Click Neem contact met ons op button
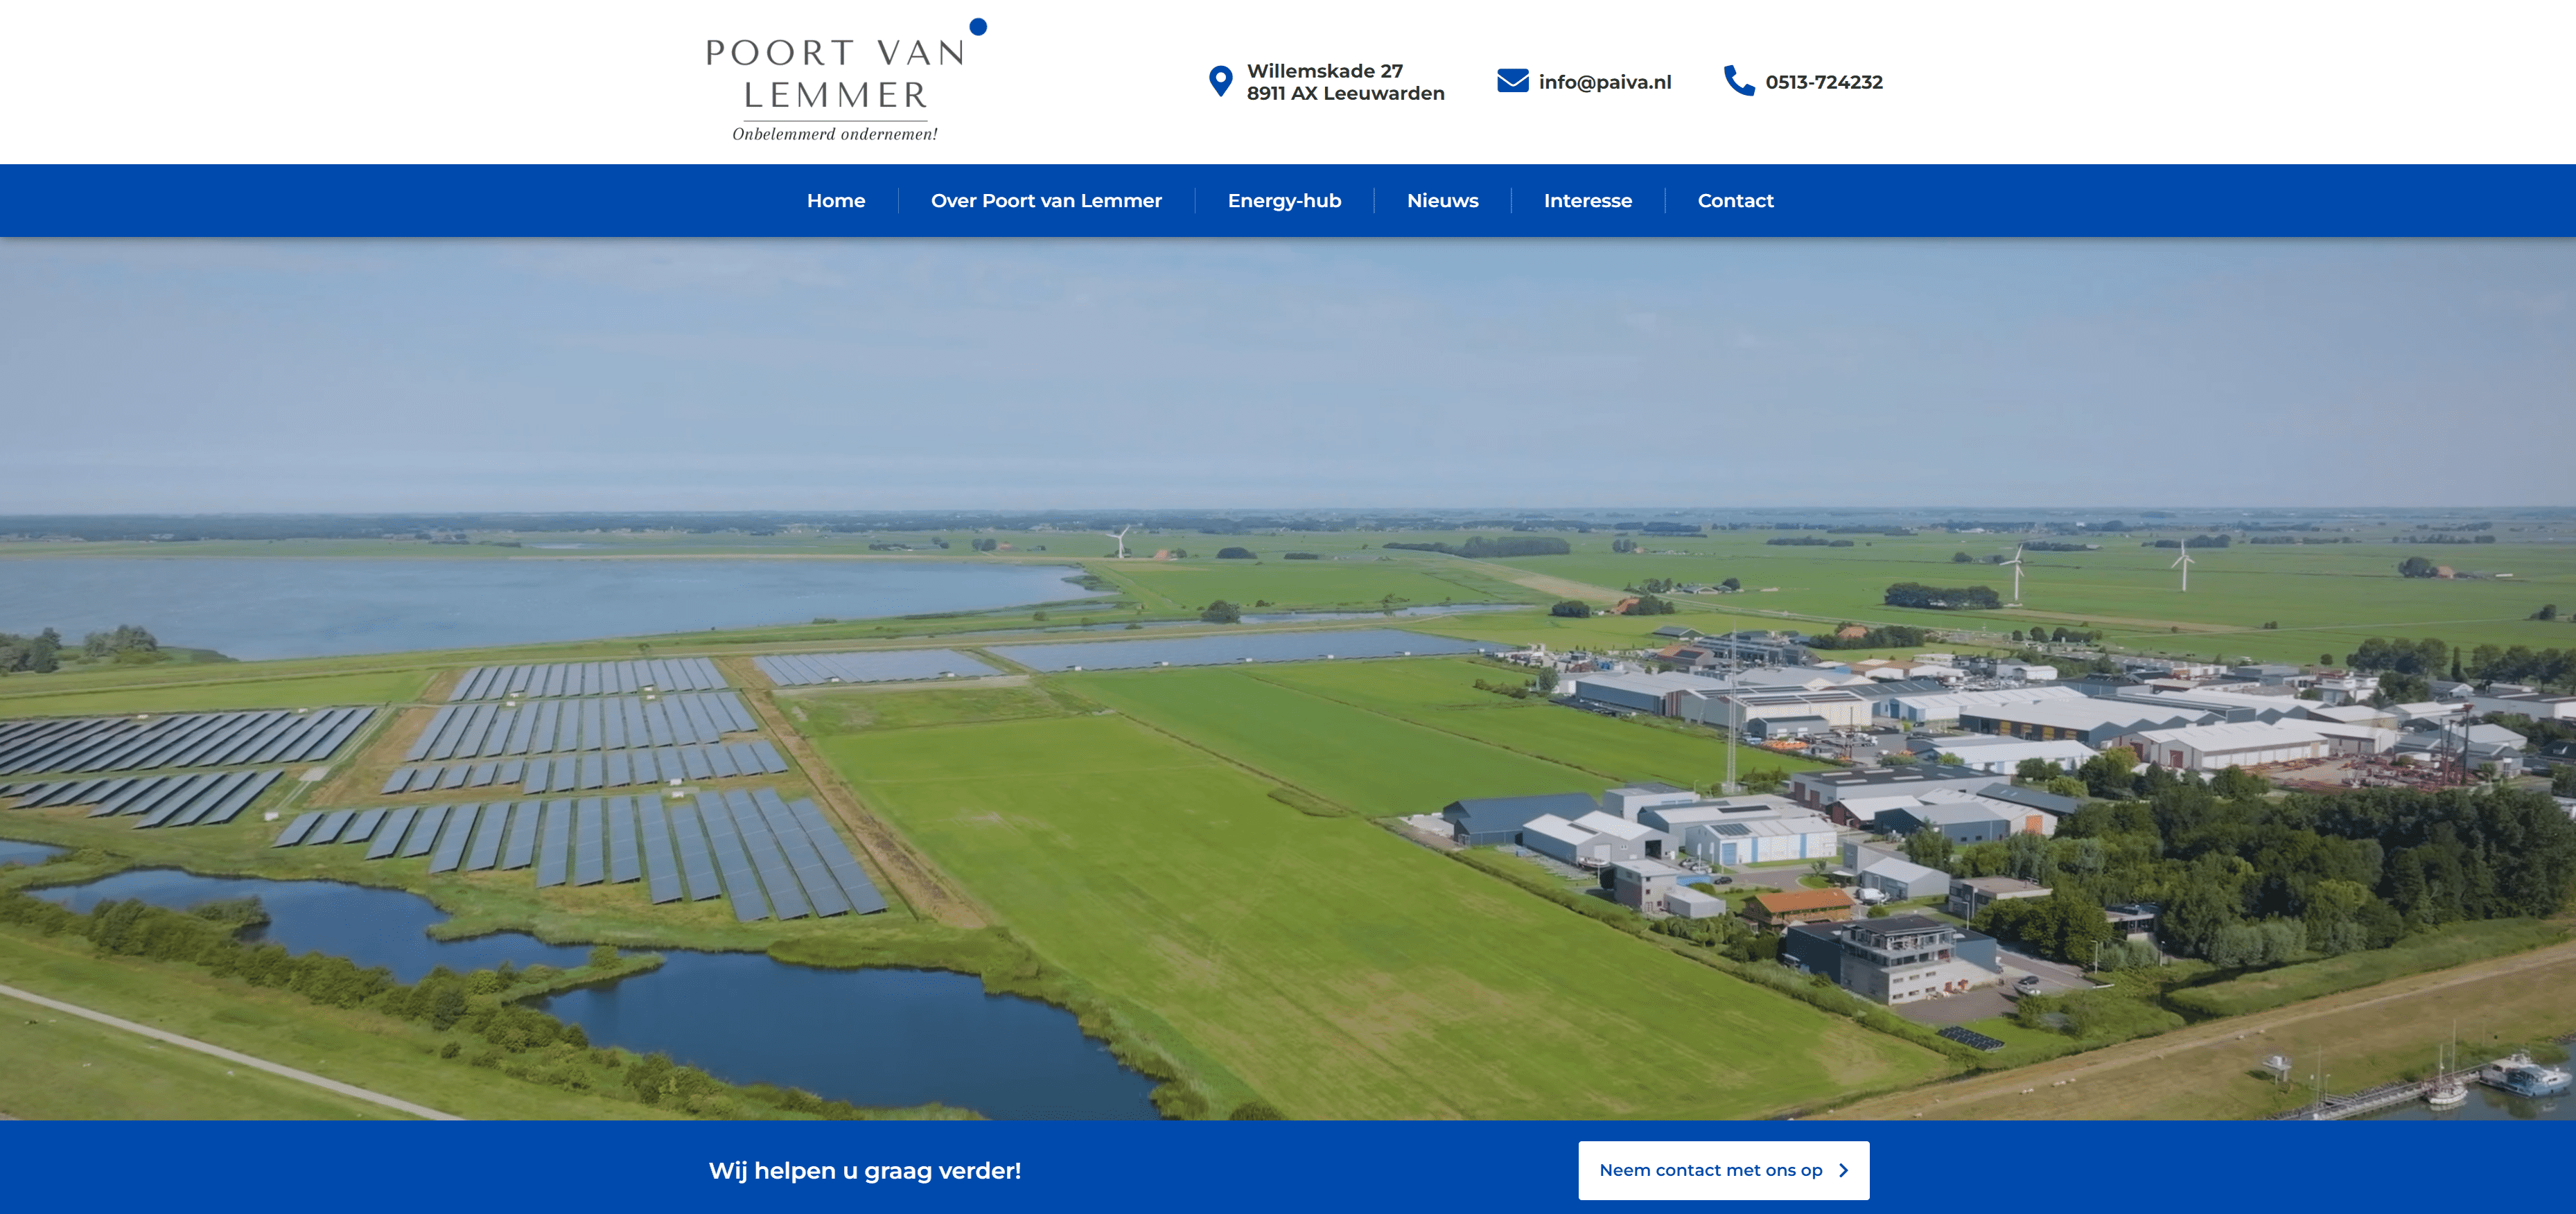 tap(1723, 1170)
